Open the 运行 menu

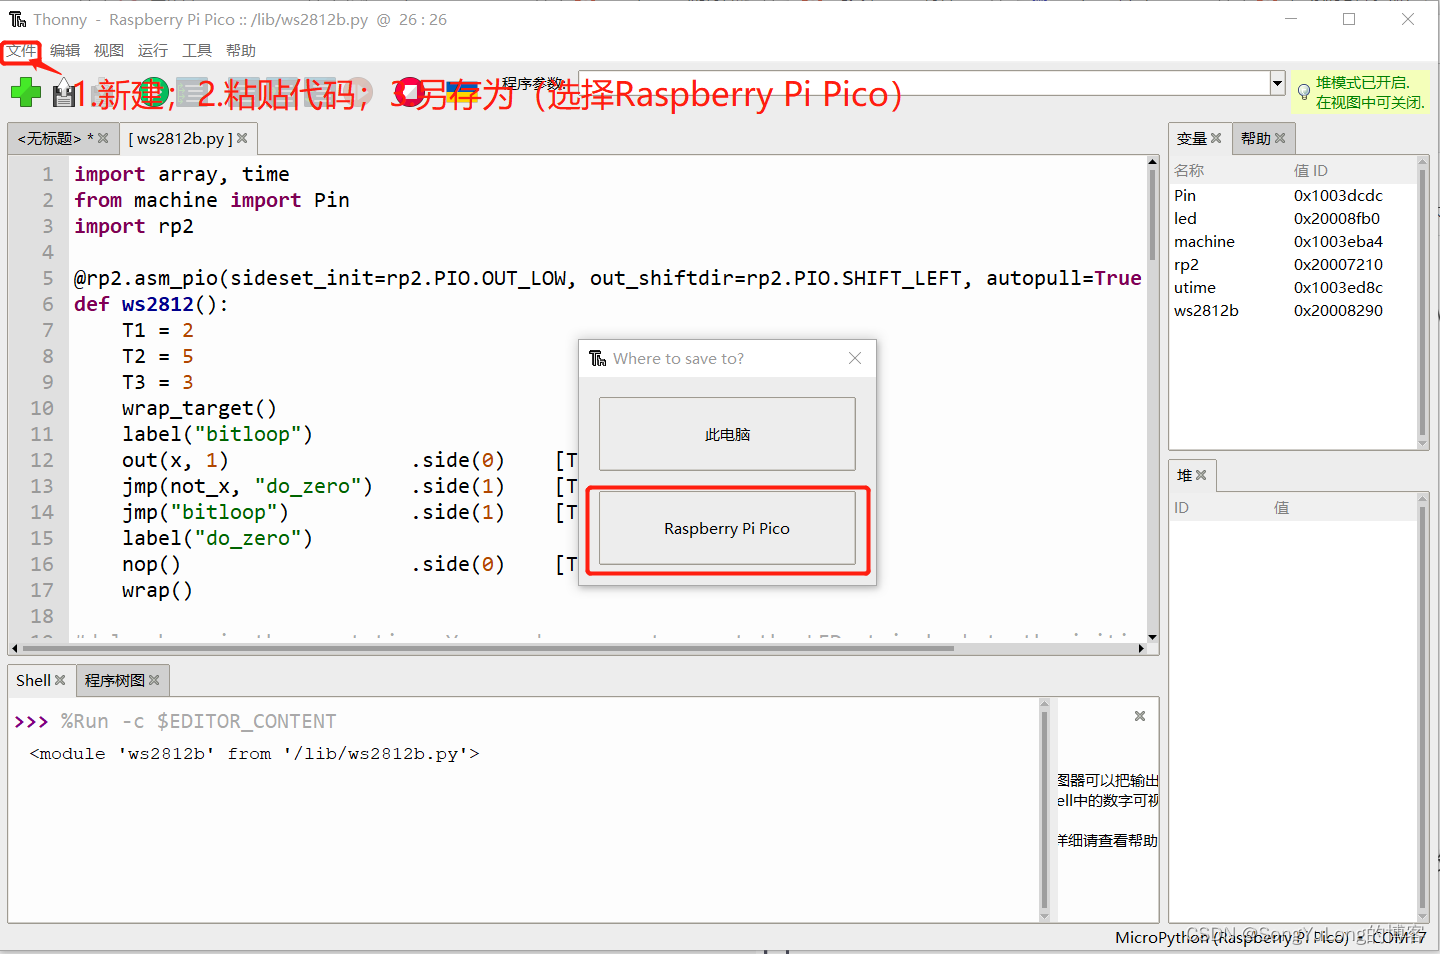153,51
